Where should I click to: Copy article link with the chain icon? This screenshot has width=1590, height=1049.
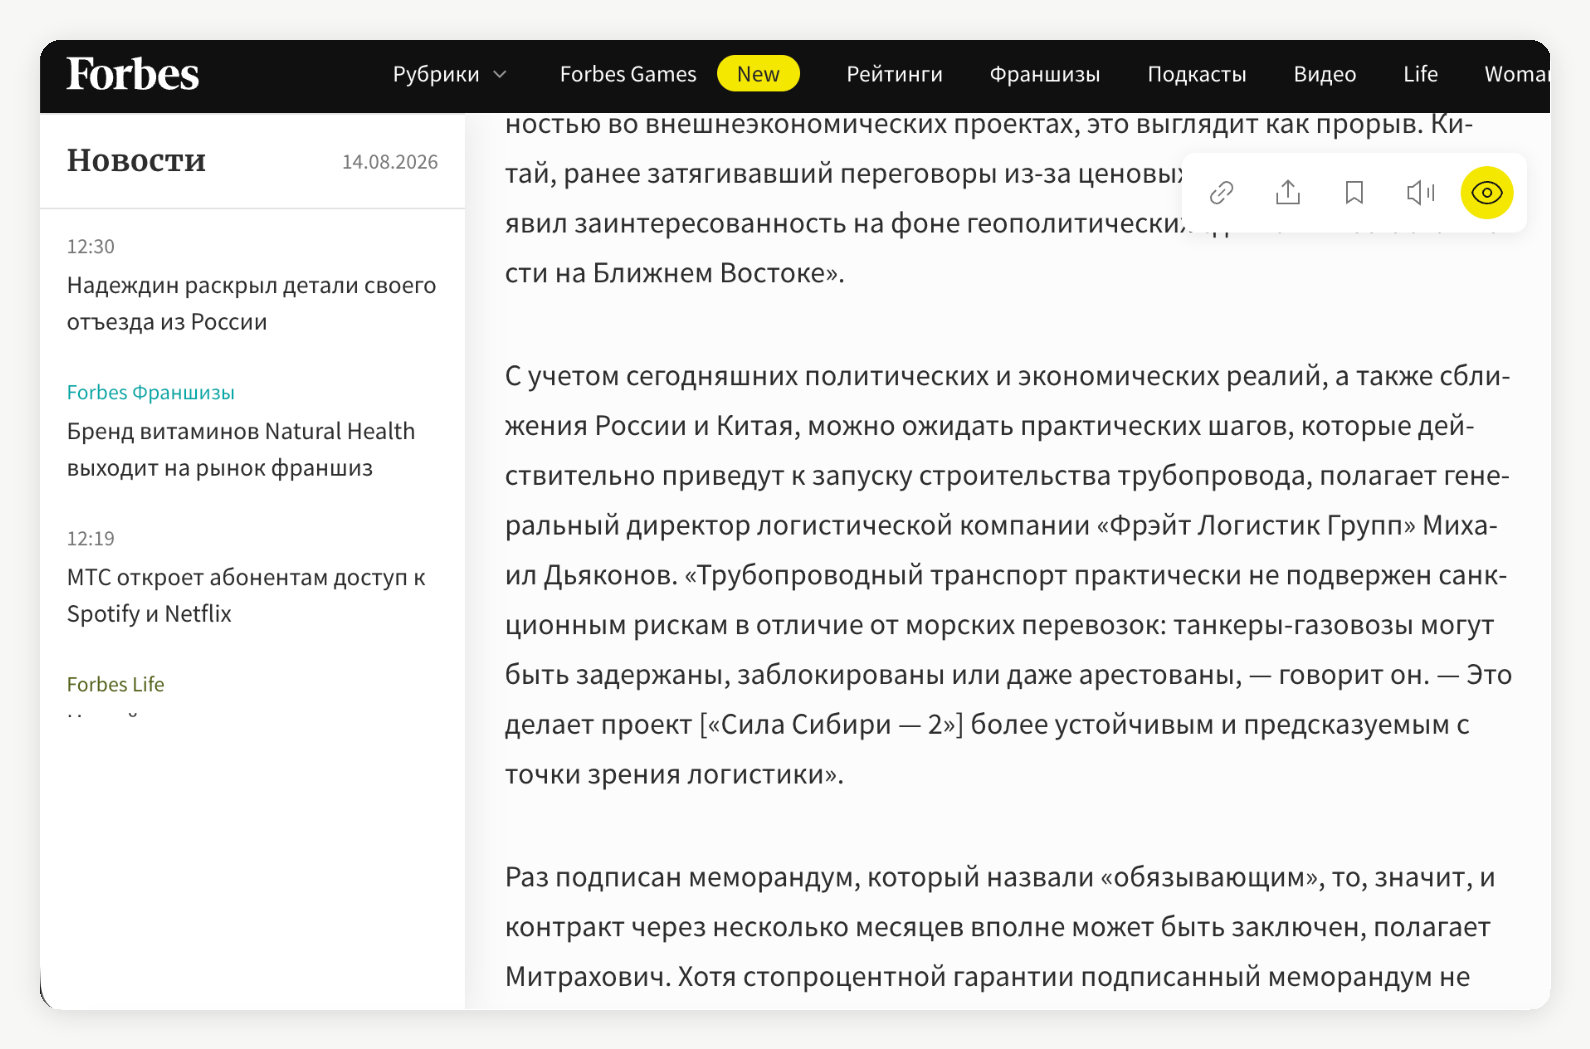tap(1221, 192)
